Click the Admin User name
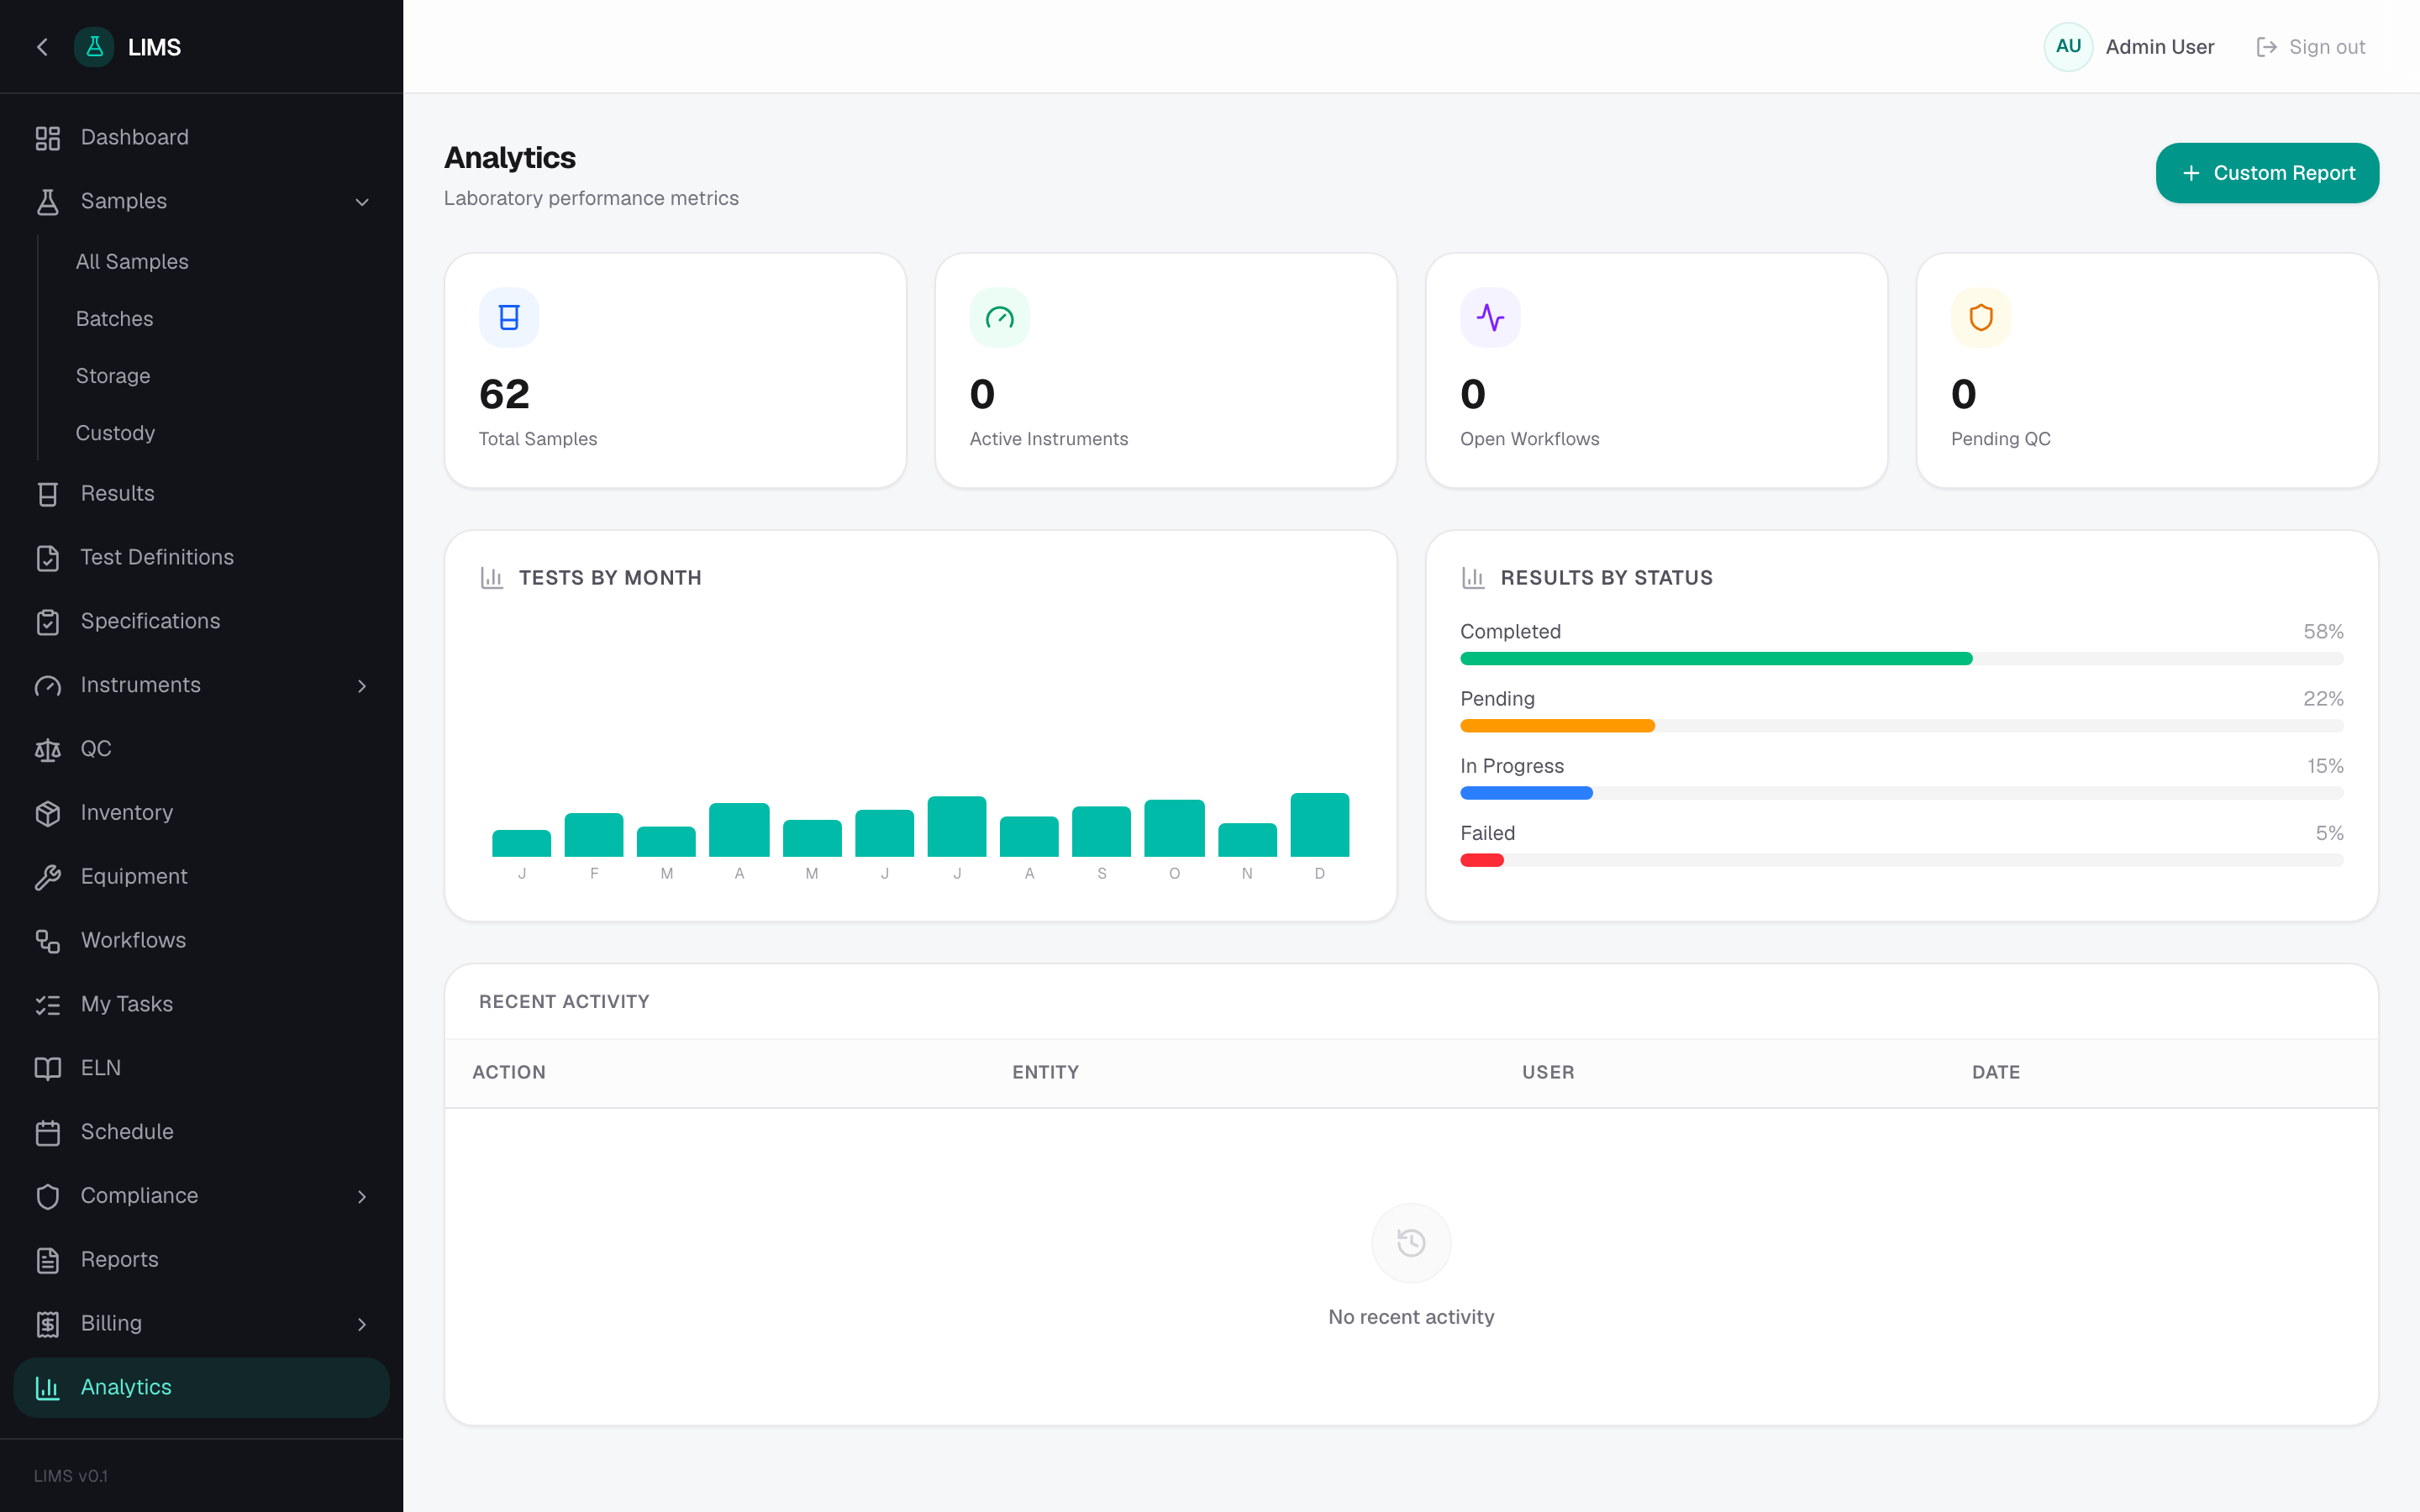 pos(2160,47)
